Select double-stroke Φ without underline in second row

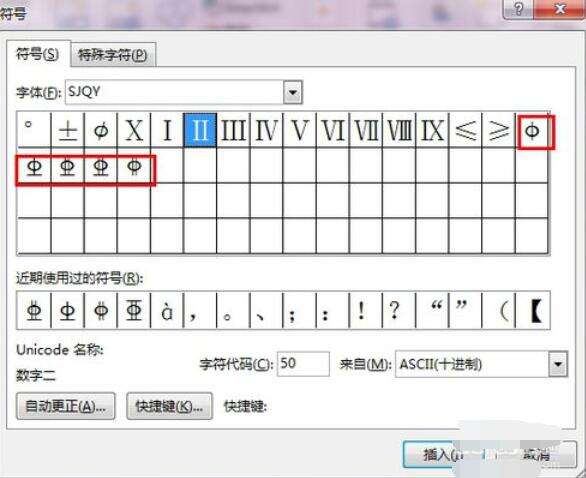click(x=134, y=167)
